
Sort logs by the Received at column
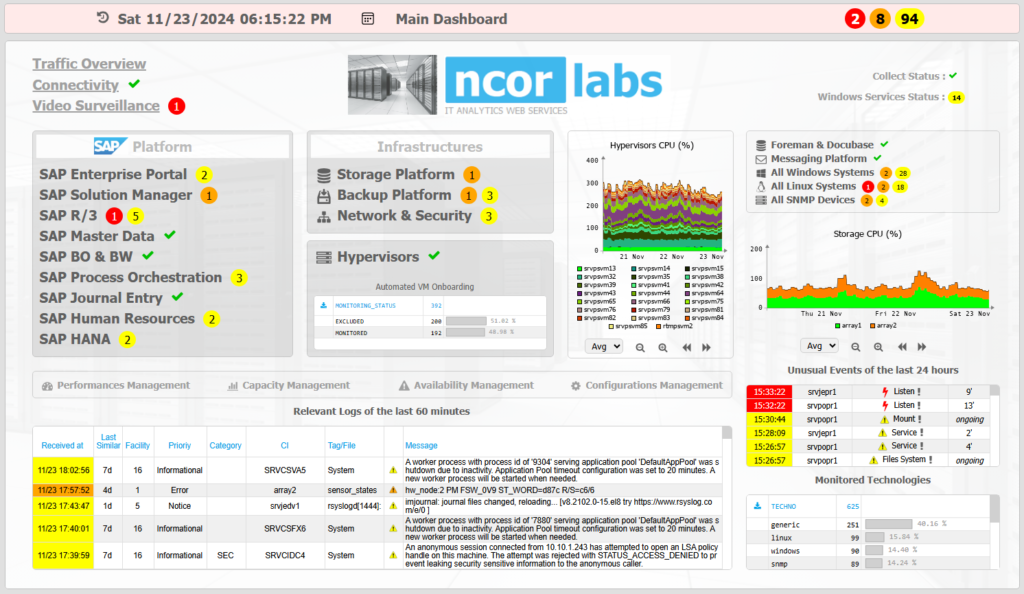click(62, 446)
